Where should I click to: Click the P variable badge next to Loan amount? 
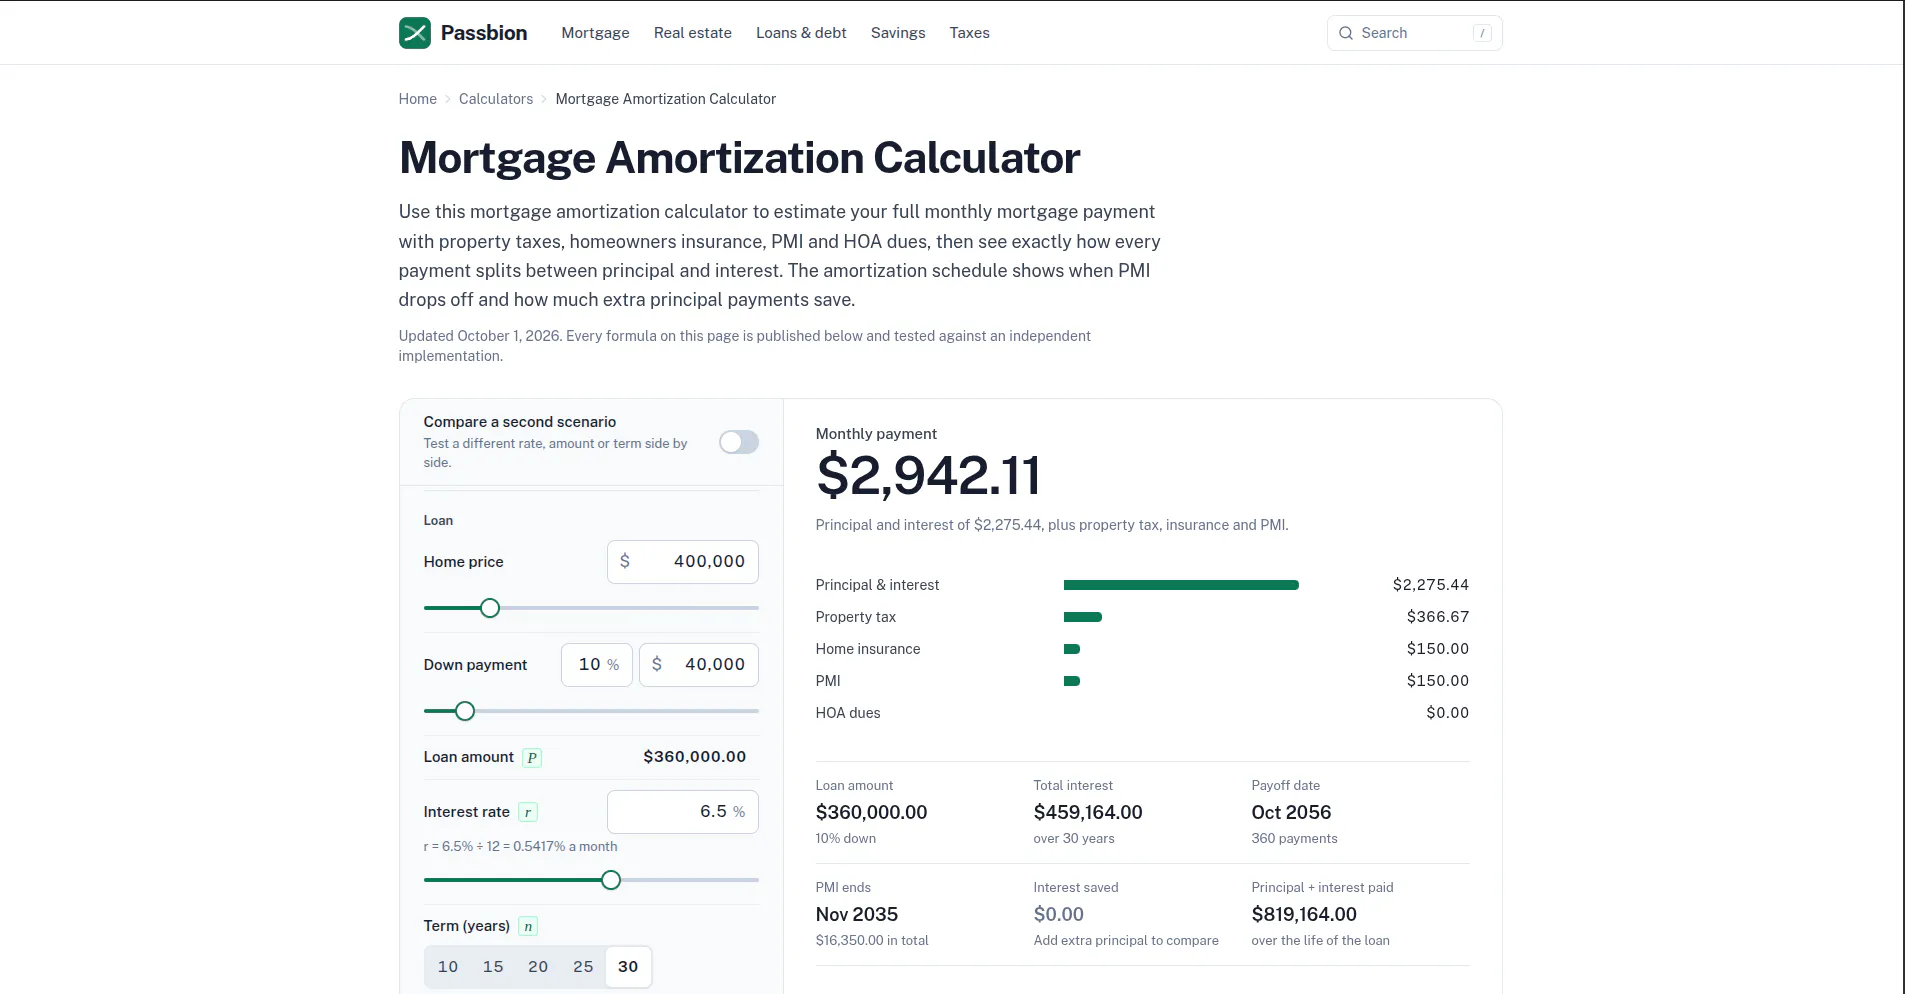[532, 758]
